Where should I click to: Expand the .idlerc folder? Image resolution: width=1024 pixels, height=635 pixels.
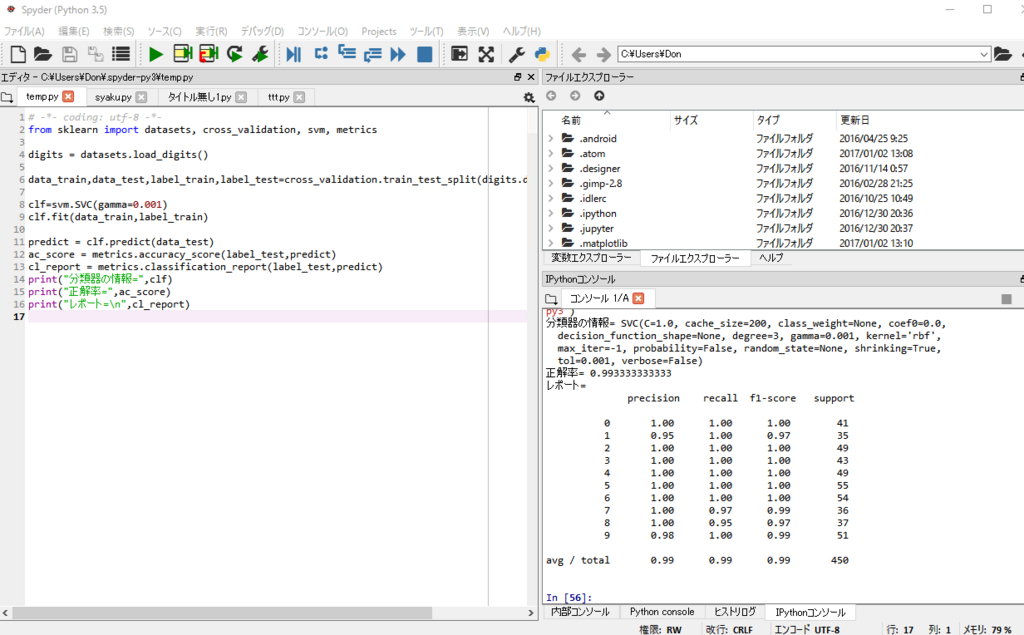(x=551, y=199)
